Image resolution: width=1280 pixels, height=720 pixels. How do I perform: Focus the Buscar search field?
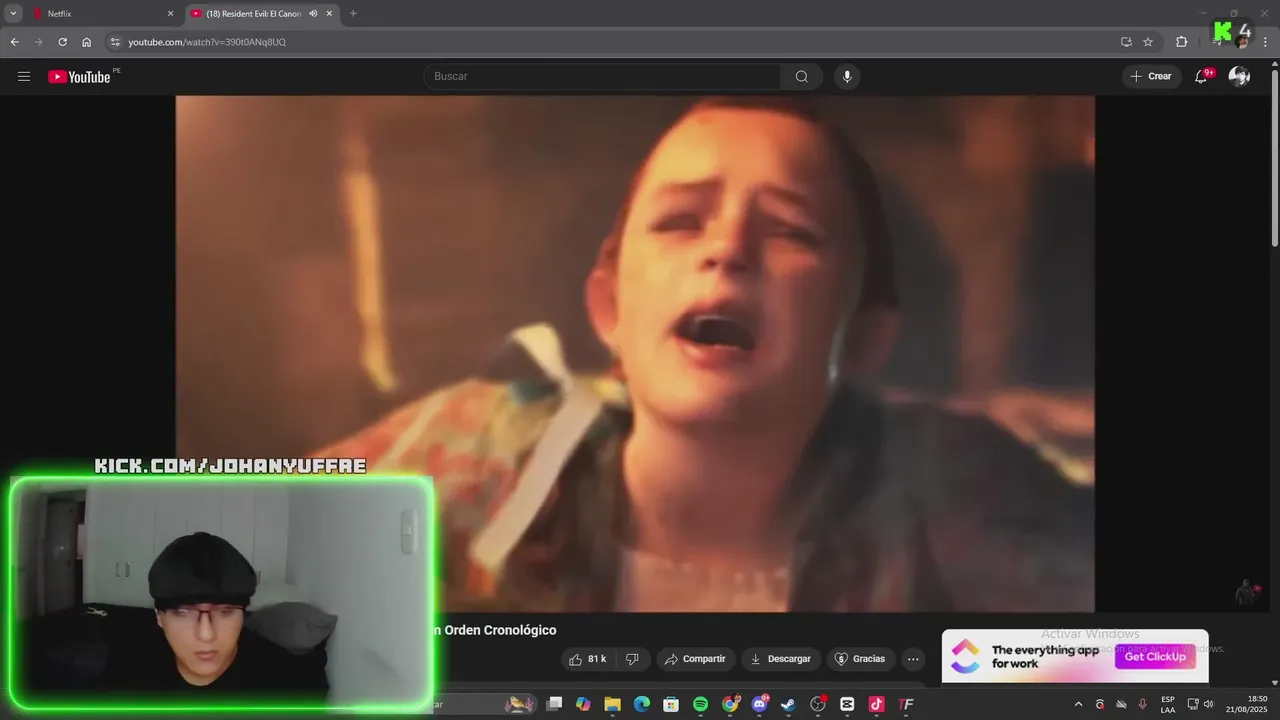[x=602, y=77]
